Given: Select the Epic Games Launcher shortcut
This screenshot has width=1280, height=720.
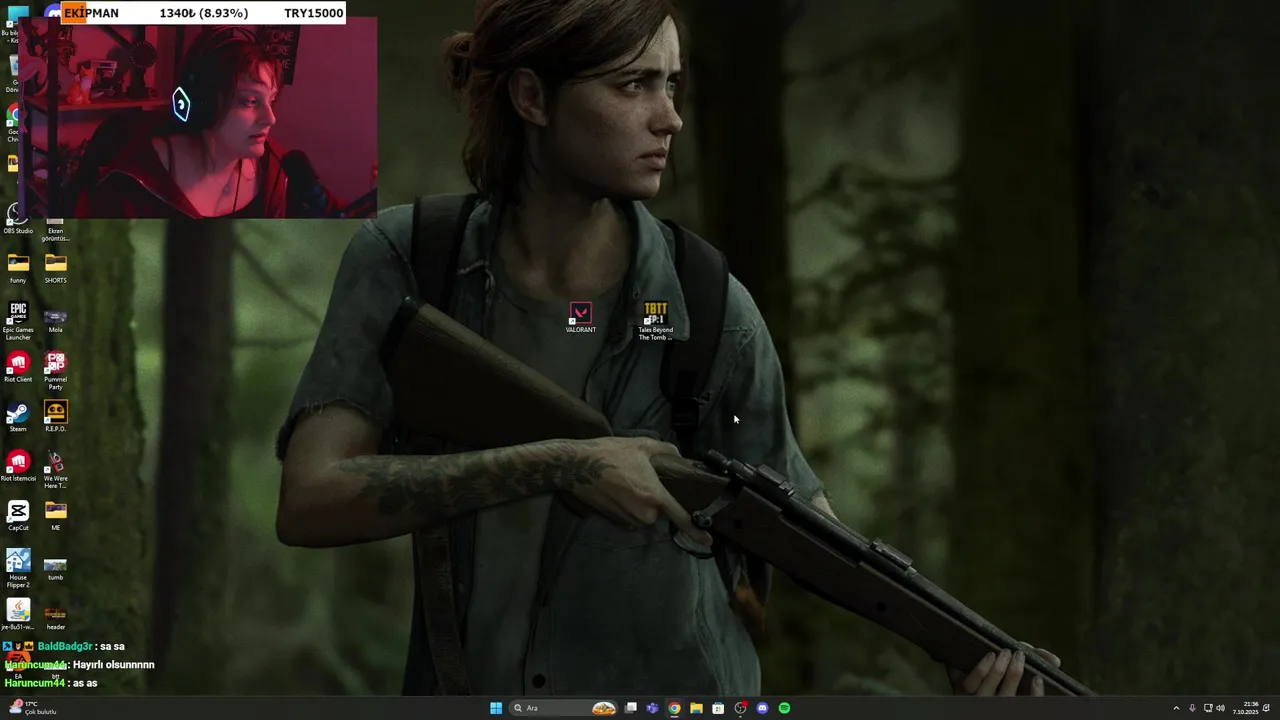Looking at the screenshot, I should 18,321.
